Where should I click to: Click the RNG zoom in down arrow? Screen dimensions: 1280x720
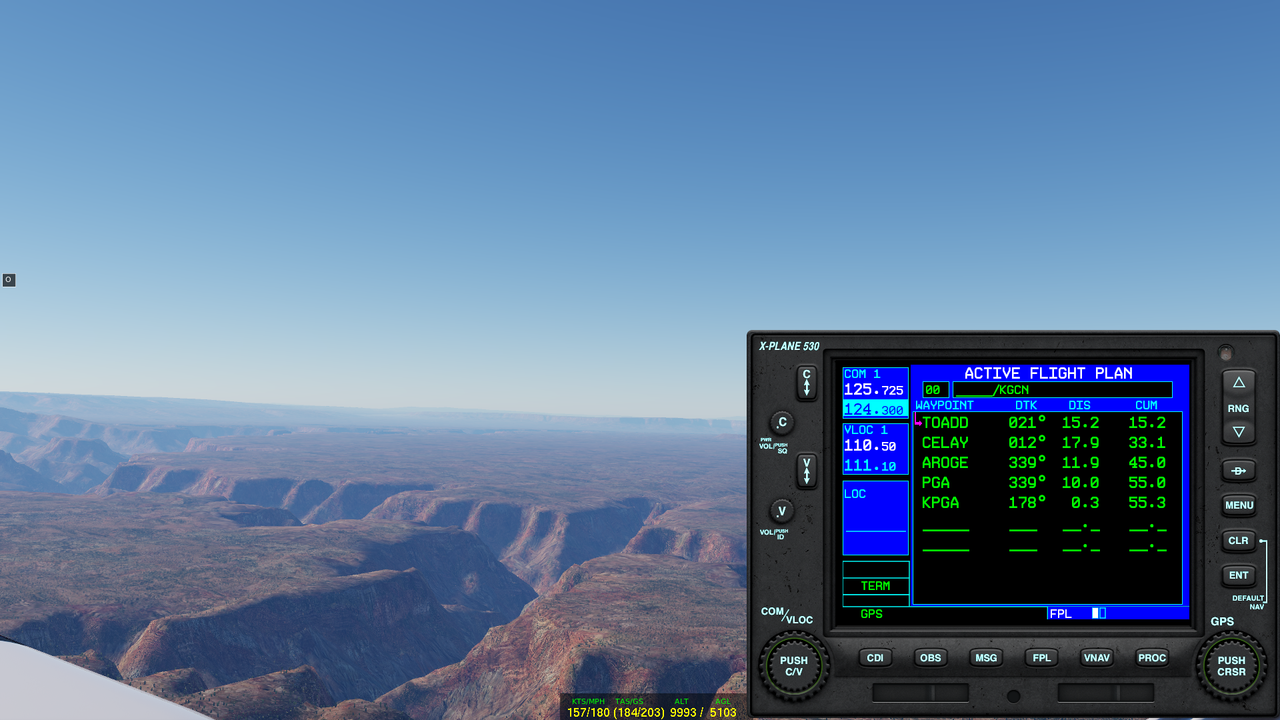click(x=1238, y=432)
